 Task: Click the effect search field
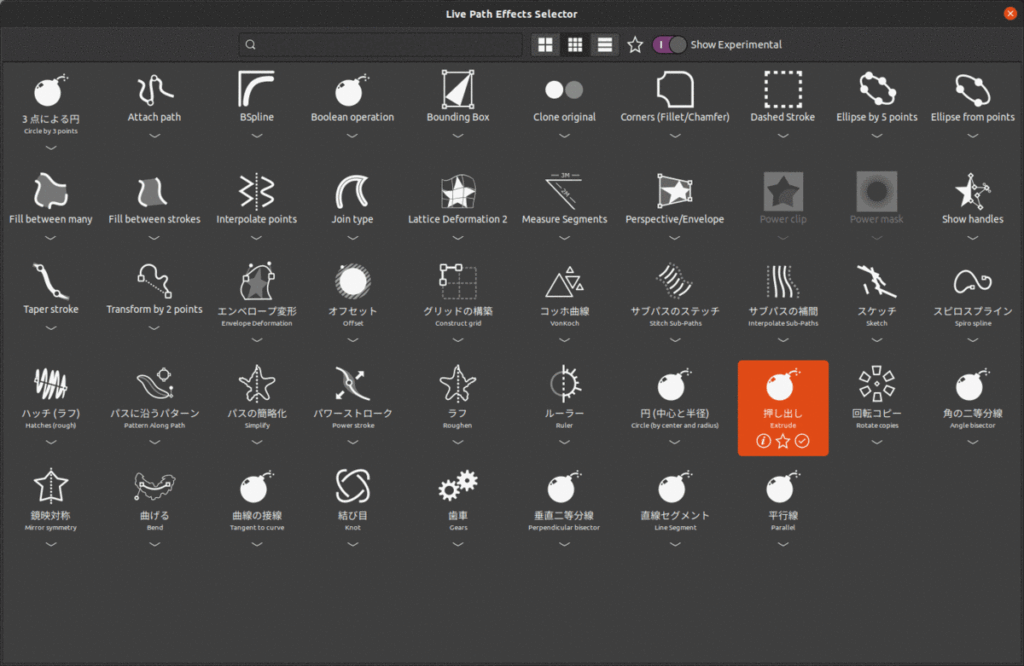381,44
